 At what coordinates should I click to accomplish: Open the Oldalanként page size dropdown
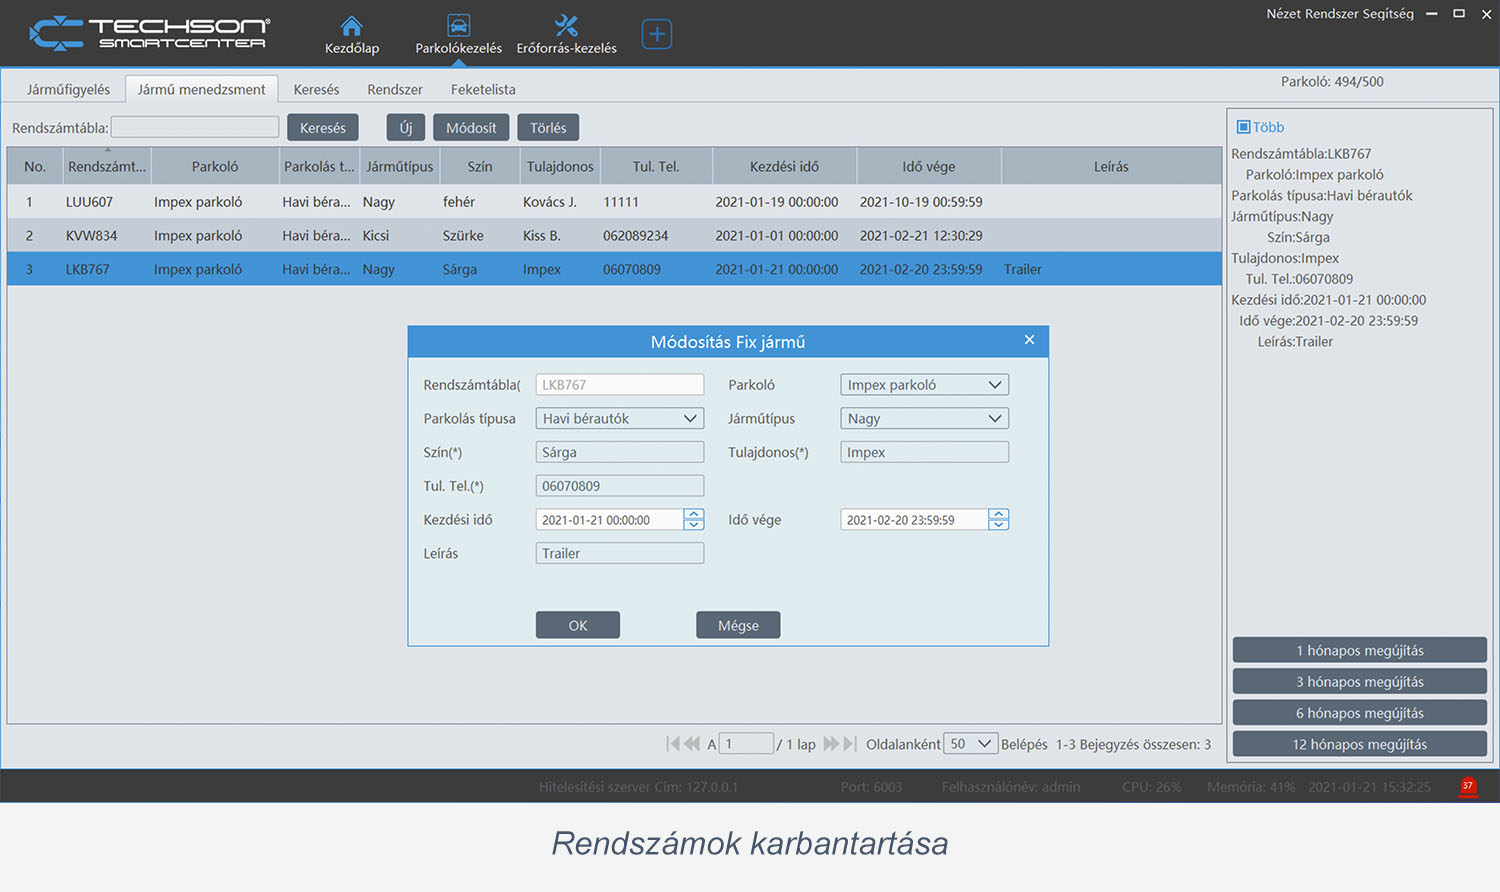click(x=984, y=744)
